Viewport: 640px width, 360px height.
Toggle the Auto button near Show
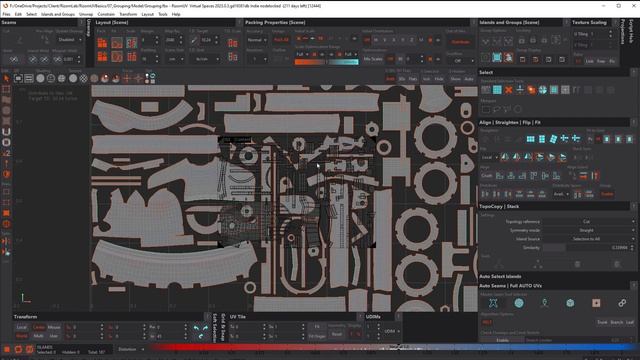tap(469, 79)
